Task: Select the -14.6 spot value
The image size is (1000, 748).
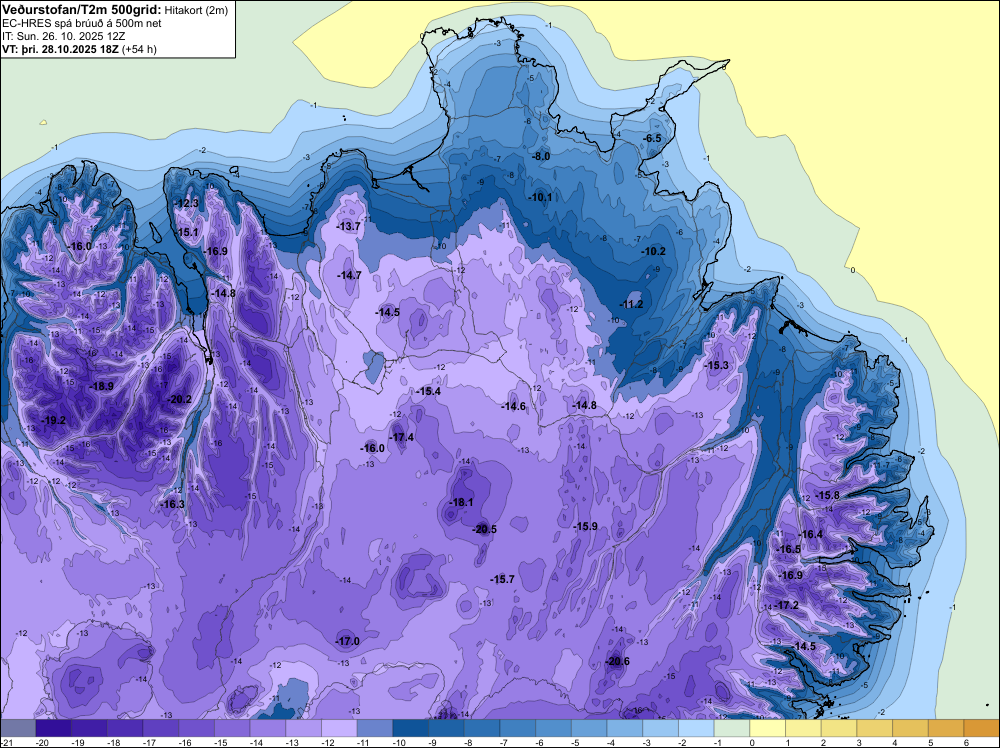Action: coord(513,406)
